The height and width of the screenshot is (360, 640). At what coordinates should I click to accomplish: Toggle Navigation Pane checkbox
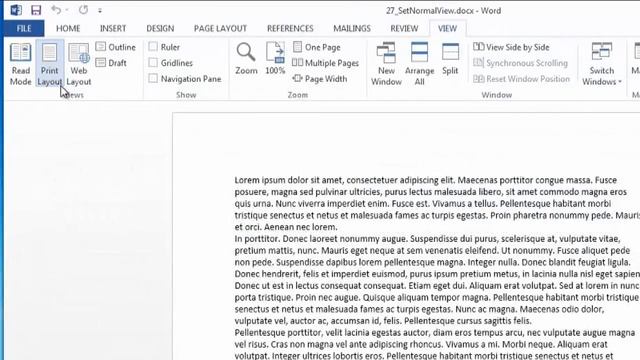pos(153,78)
